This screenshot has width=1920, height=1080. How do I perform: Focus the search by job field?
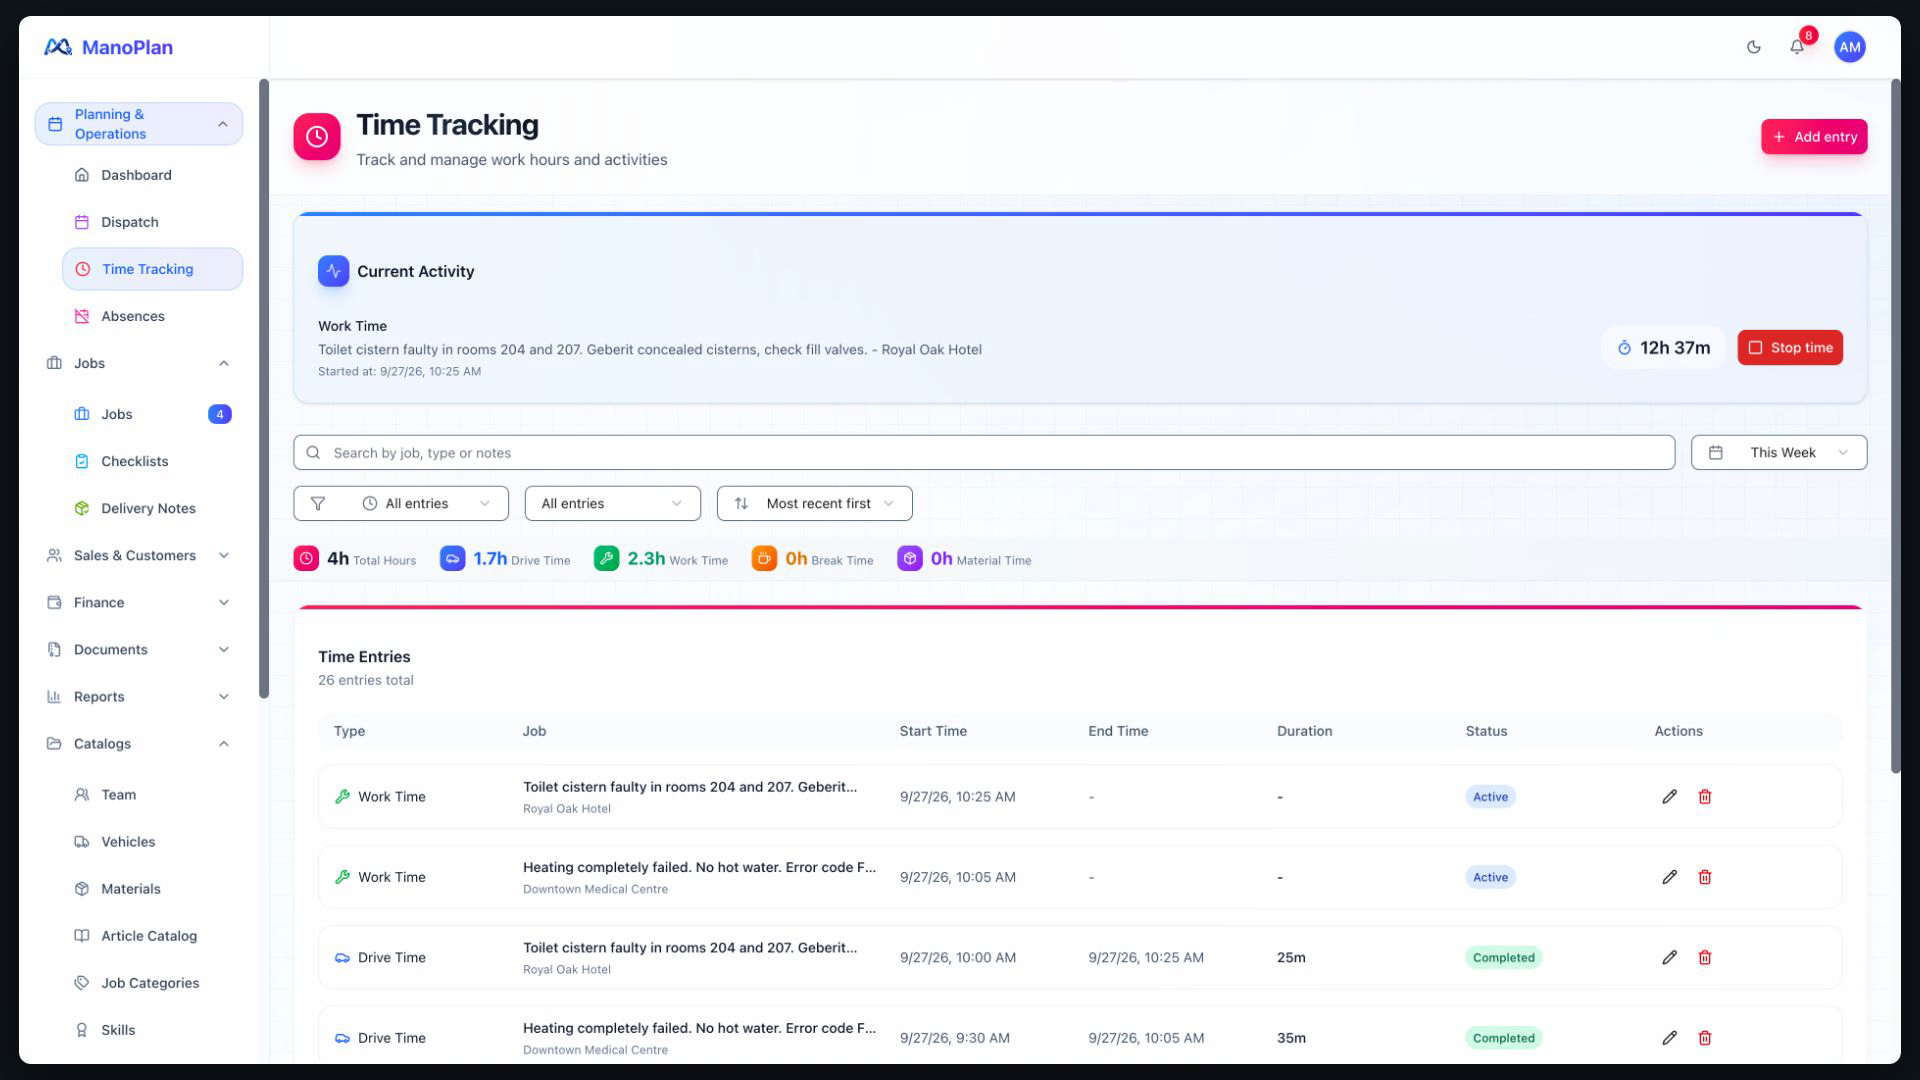(984, 453)
